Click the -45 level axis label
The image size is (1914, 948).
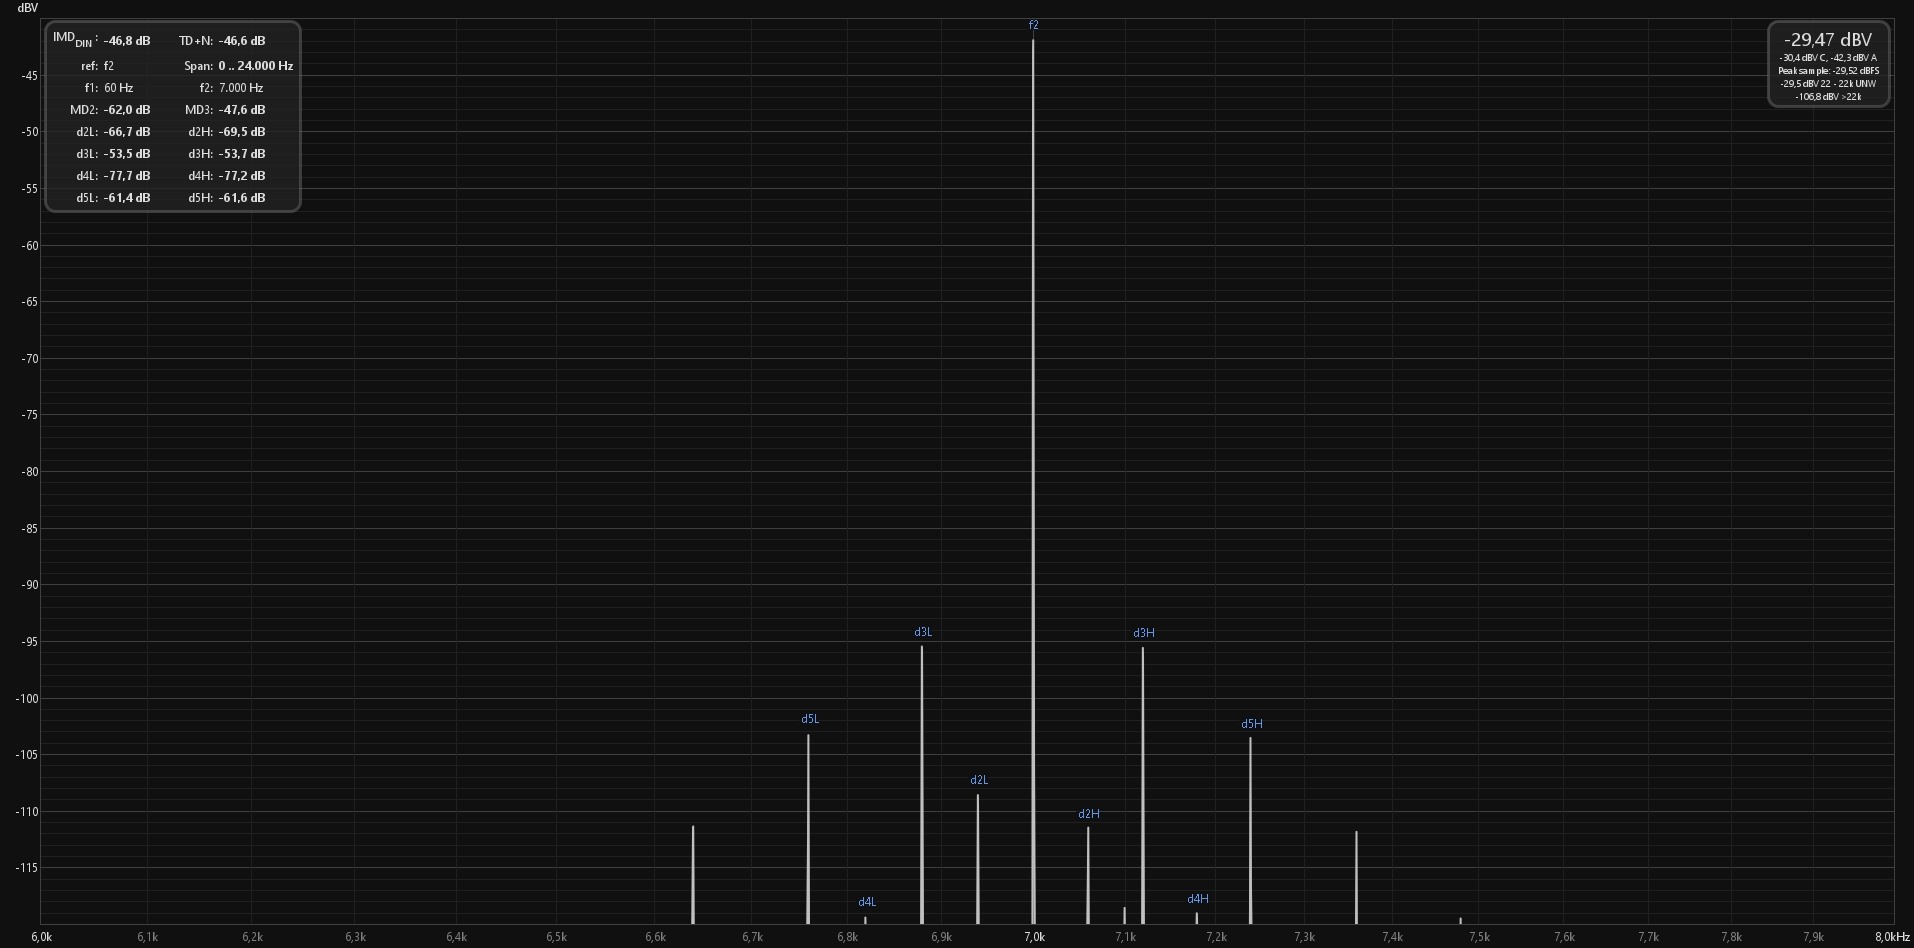point(29,76)
